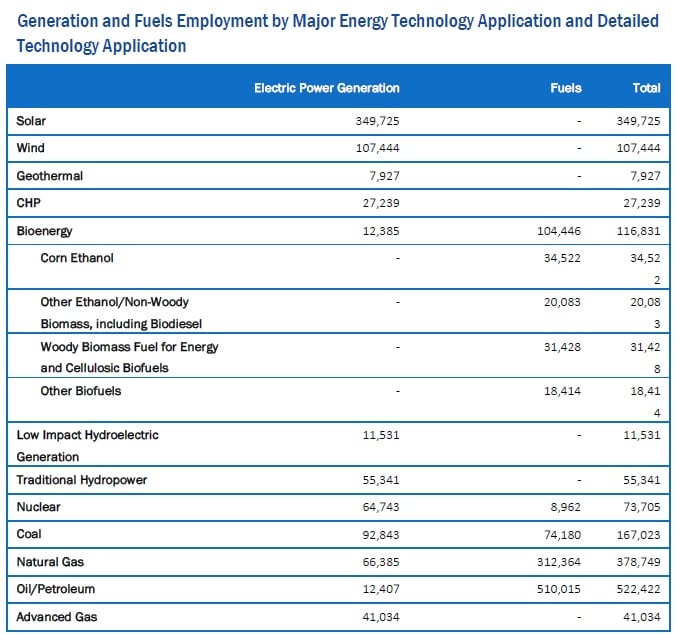Select the table title starting 'Generation and Fuels Employment'
Image resolution: width=677 pixels, height=634 pixels.
pyautogui.click(x=338, y=33)
